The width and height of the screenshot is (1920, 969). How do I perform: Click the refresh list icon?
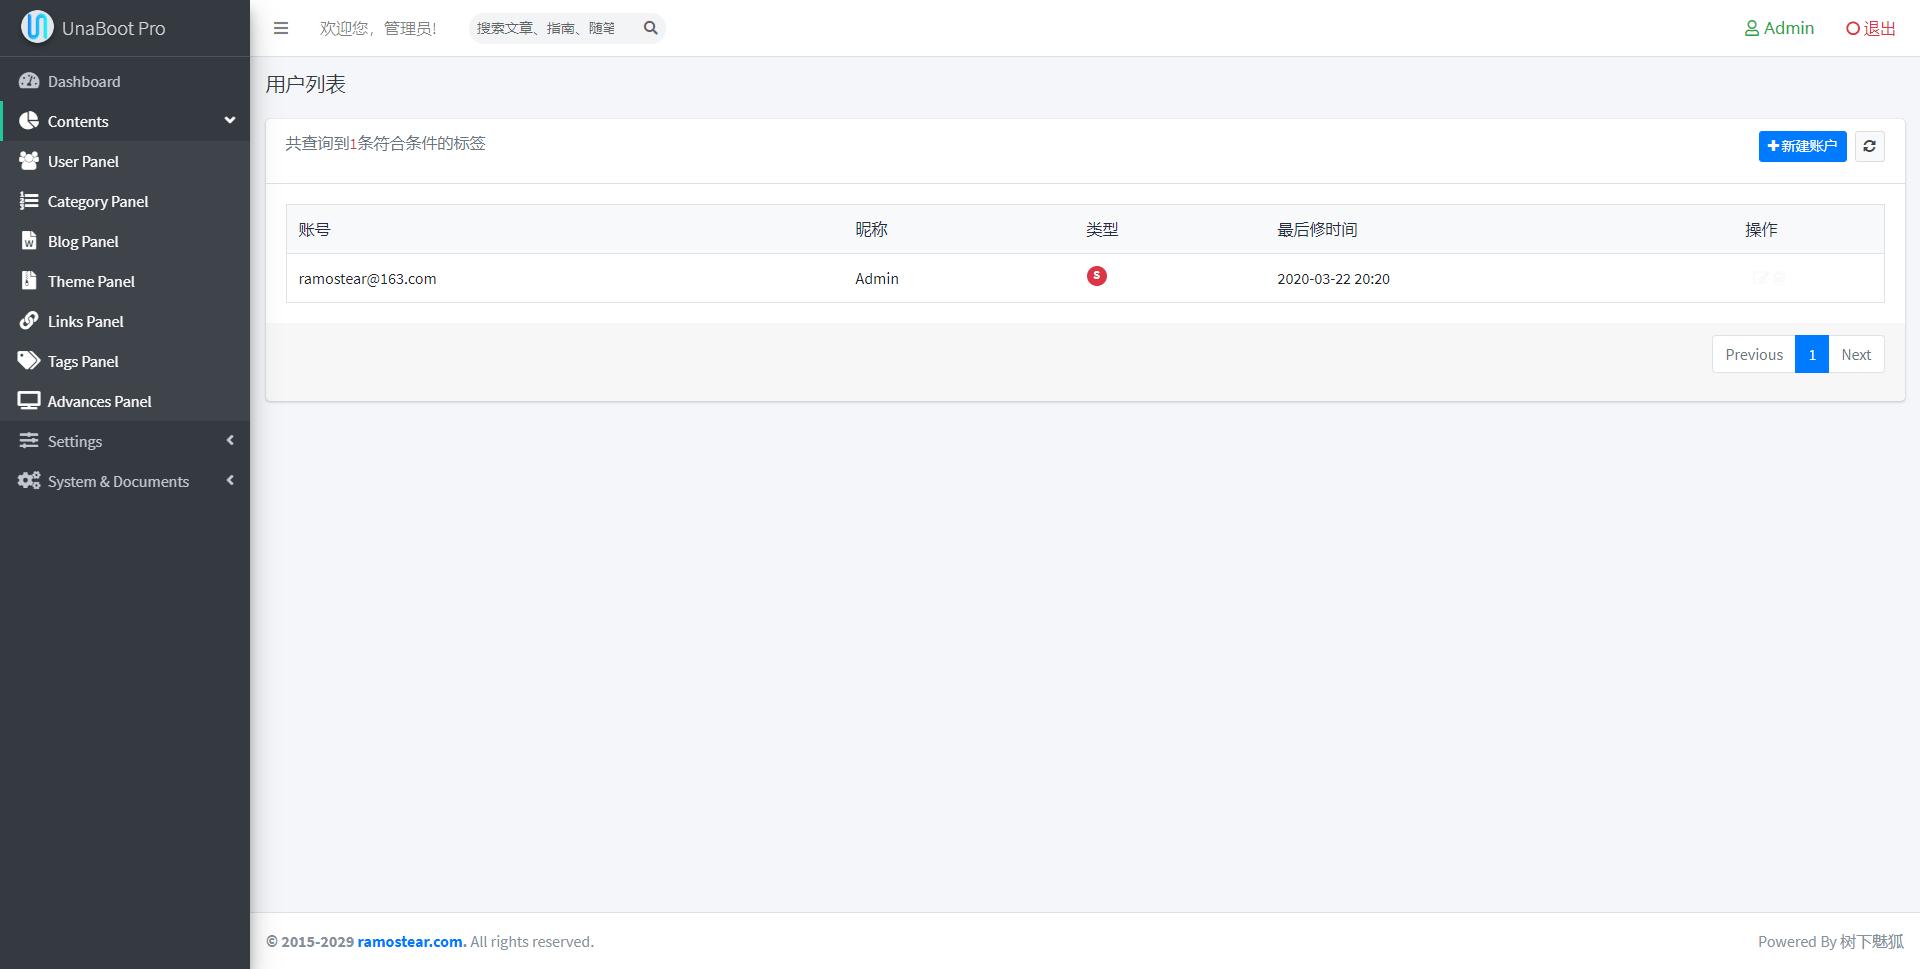(1869, 146)
